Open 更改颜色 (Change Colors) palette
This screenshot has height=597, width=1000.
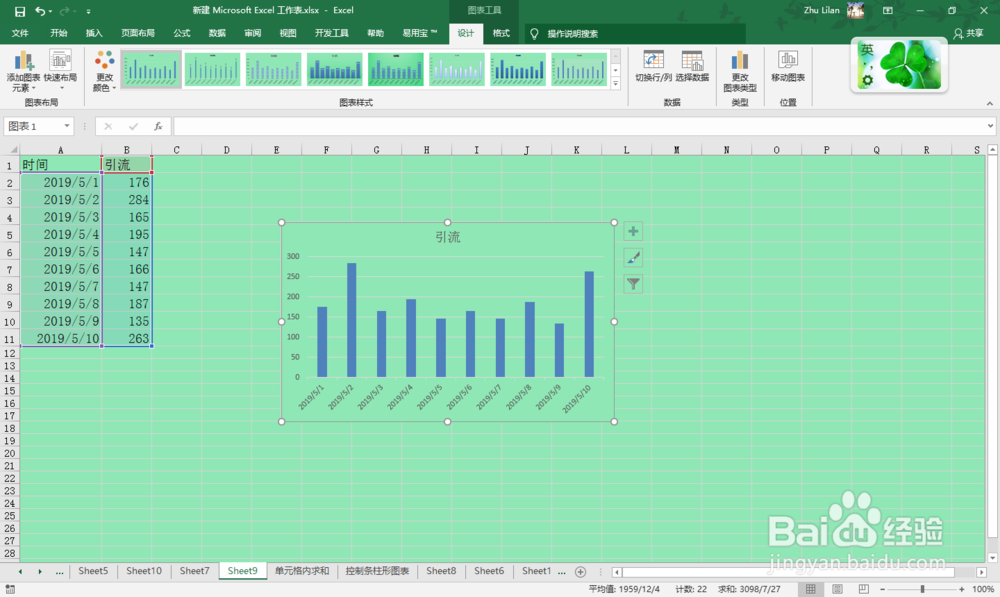coord(105,71)
